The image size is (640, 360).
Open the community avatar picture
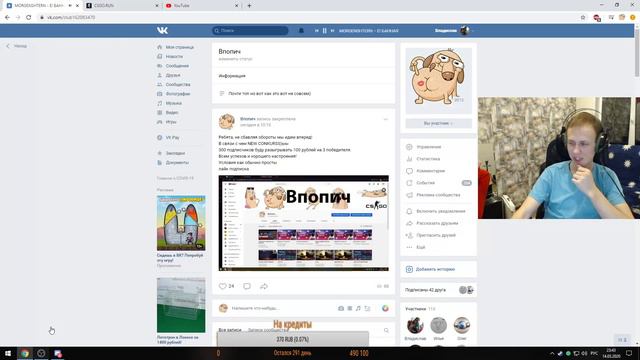pyautogui.click(x=438, y=80)
